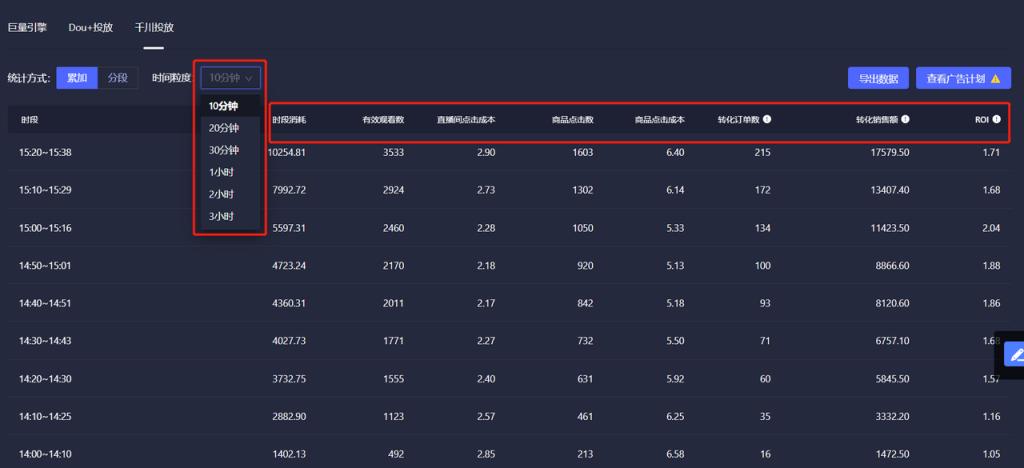Screen dimensions: 1024x468
Task: Select 20分钟 from the granularity list
Action: [x=223, y=128]
